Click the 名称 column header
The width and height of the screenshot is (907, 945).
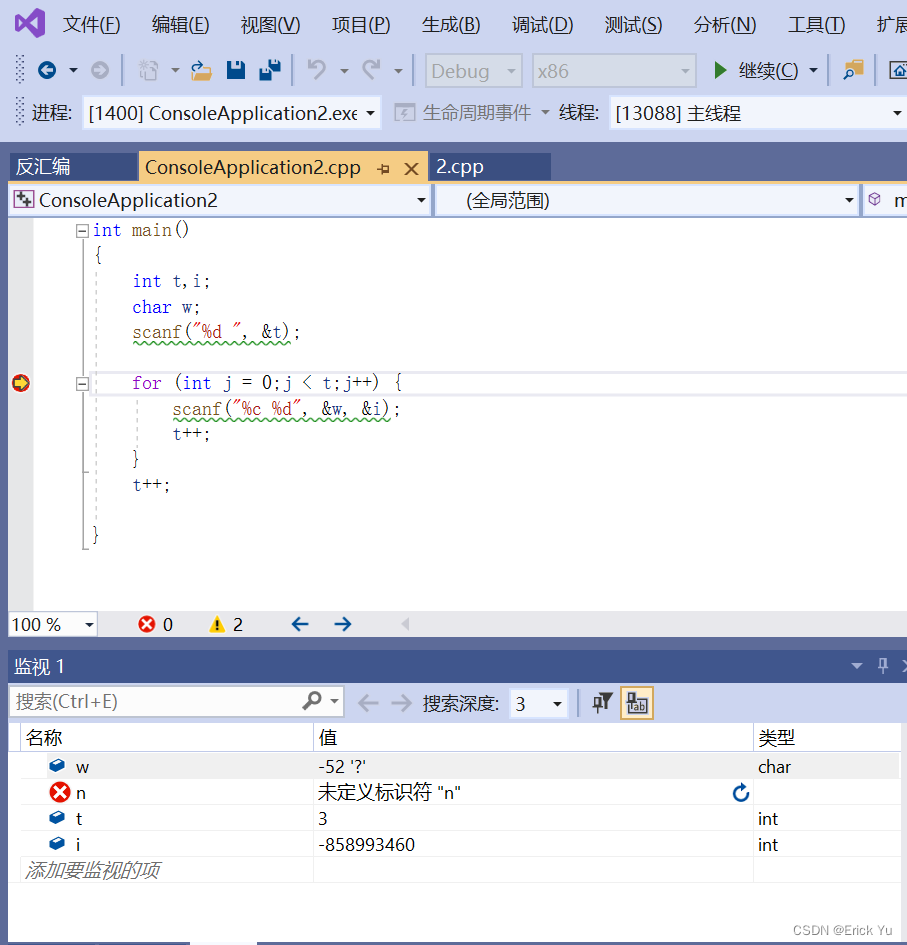(x=166, y=737)
